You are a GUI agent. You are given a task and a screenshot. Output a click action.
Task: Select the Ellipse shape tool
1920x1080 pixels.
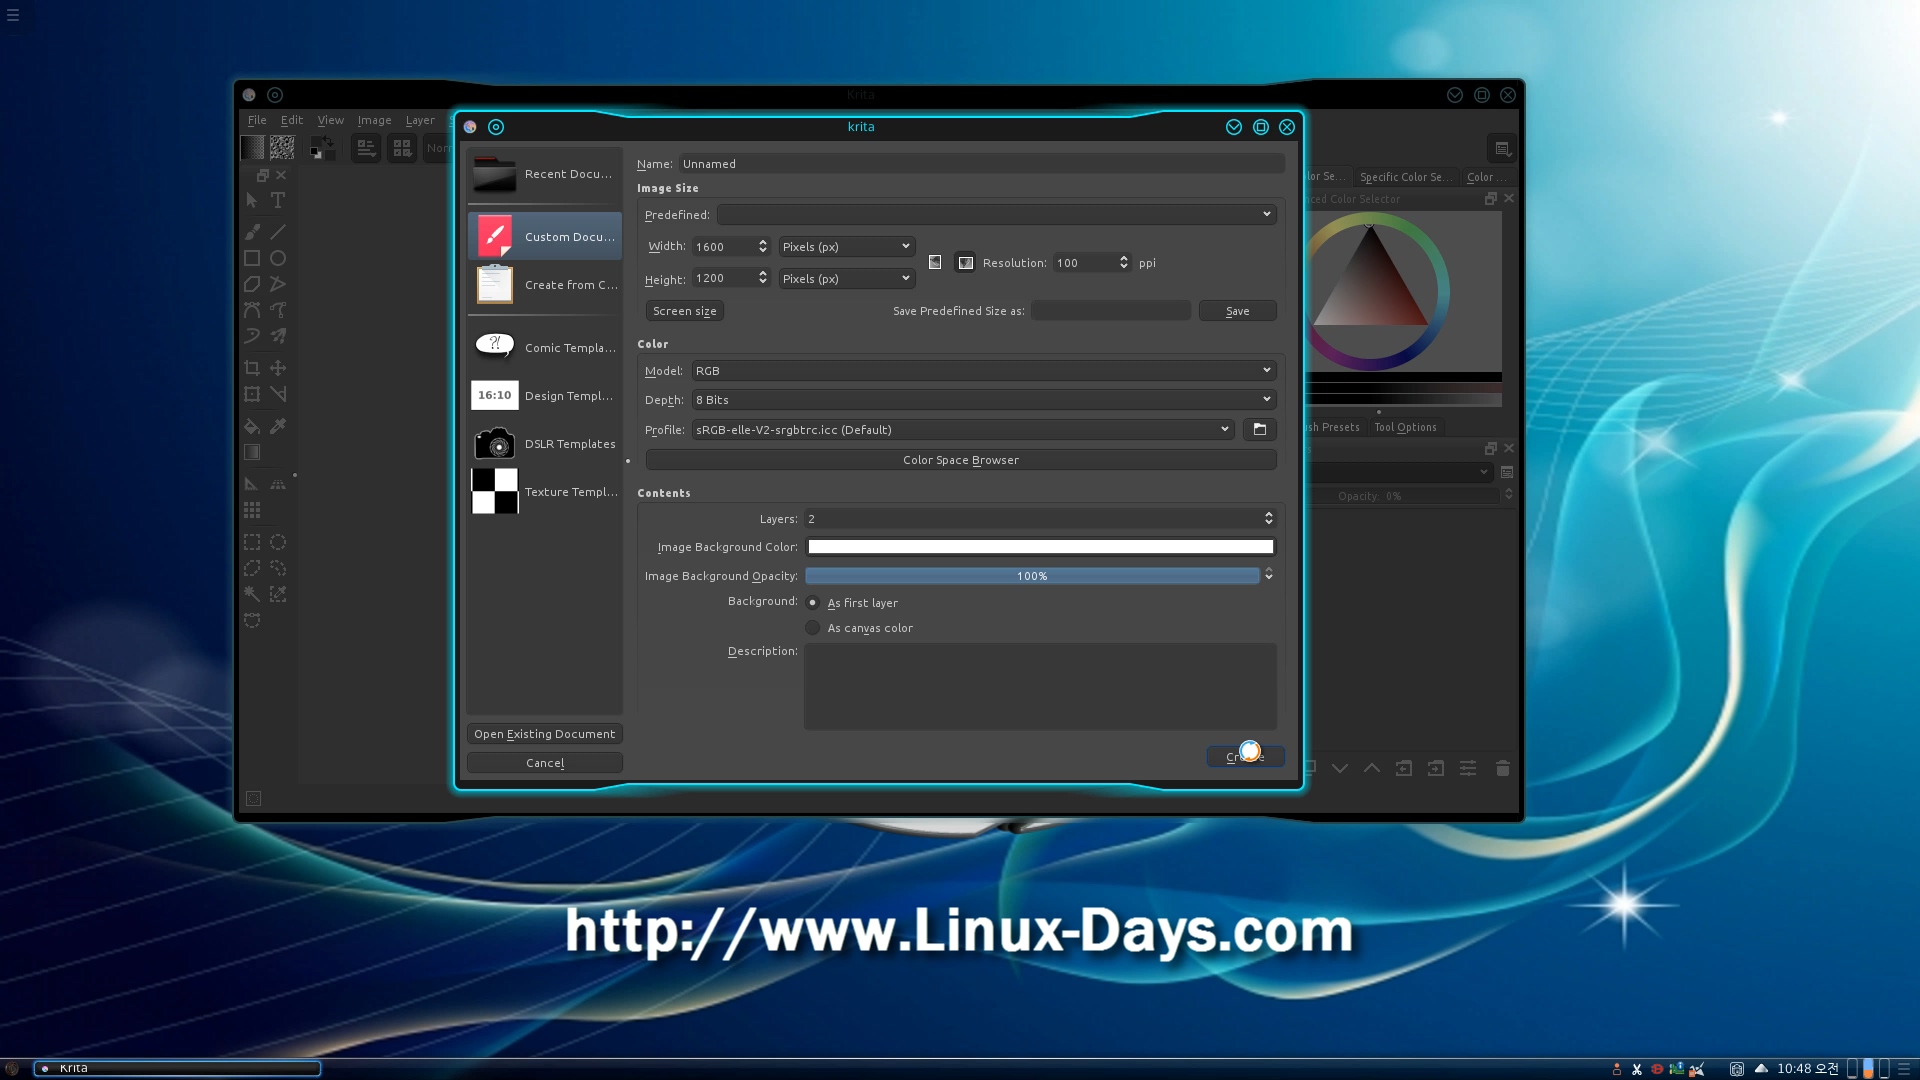pyautogui.click(x=278, y=258)
